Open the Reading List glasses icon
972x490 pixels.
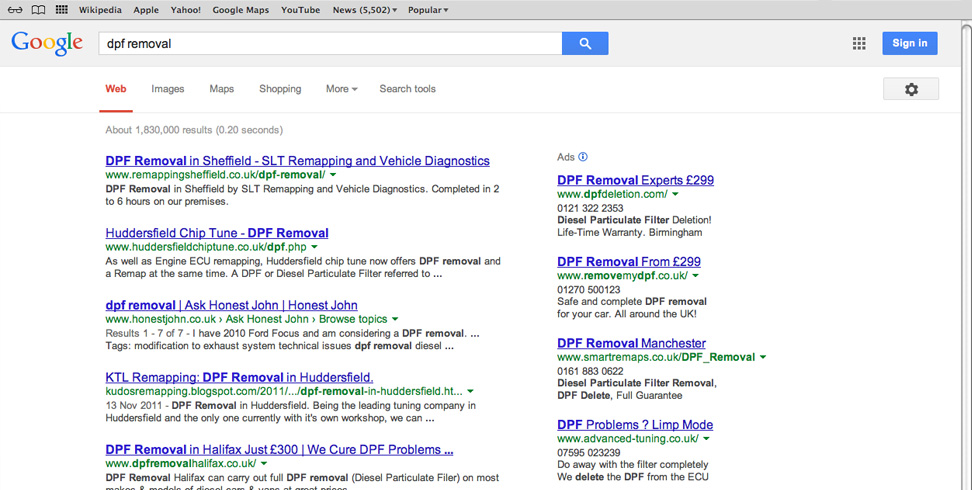click(x=15, y=10)
